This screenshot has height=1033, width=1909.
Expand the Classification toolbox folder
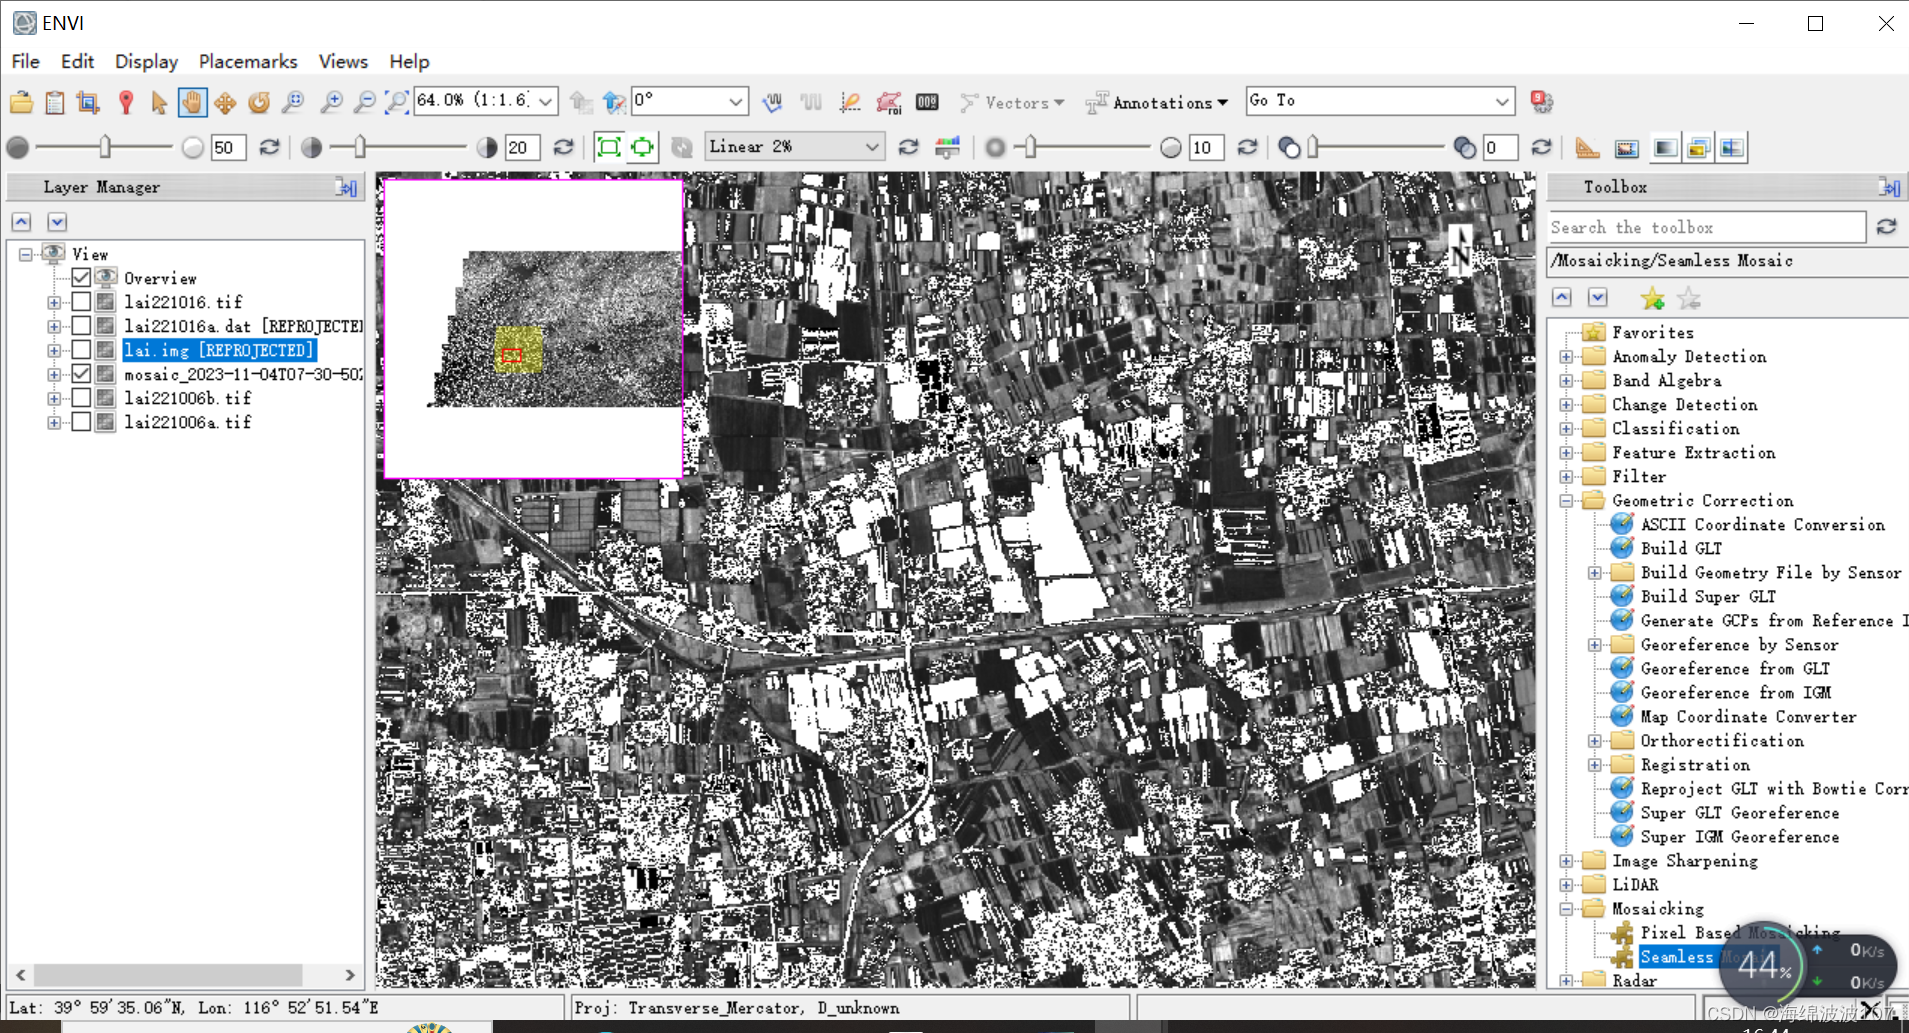(x=1567, y=429)
